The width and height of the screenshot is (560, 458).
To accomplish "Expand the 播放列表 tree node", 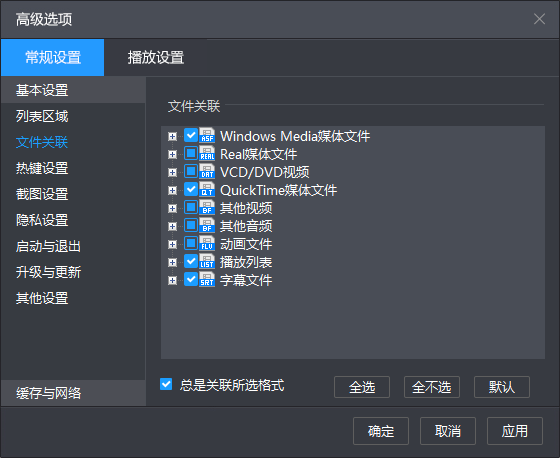I will tap(172, 263).
